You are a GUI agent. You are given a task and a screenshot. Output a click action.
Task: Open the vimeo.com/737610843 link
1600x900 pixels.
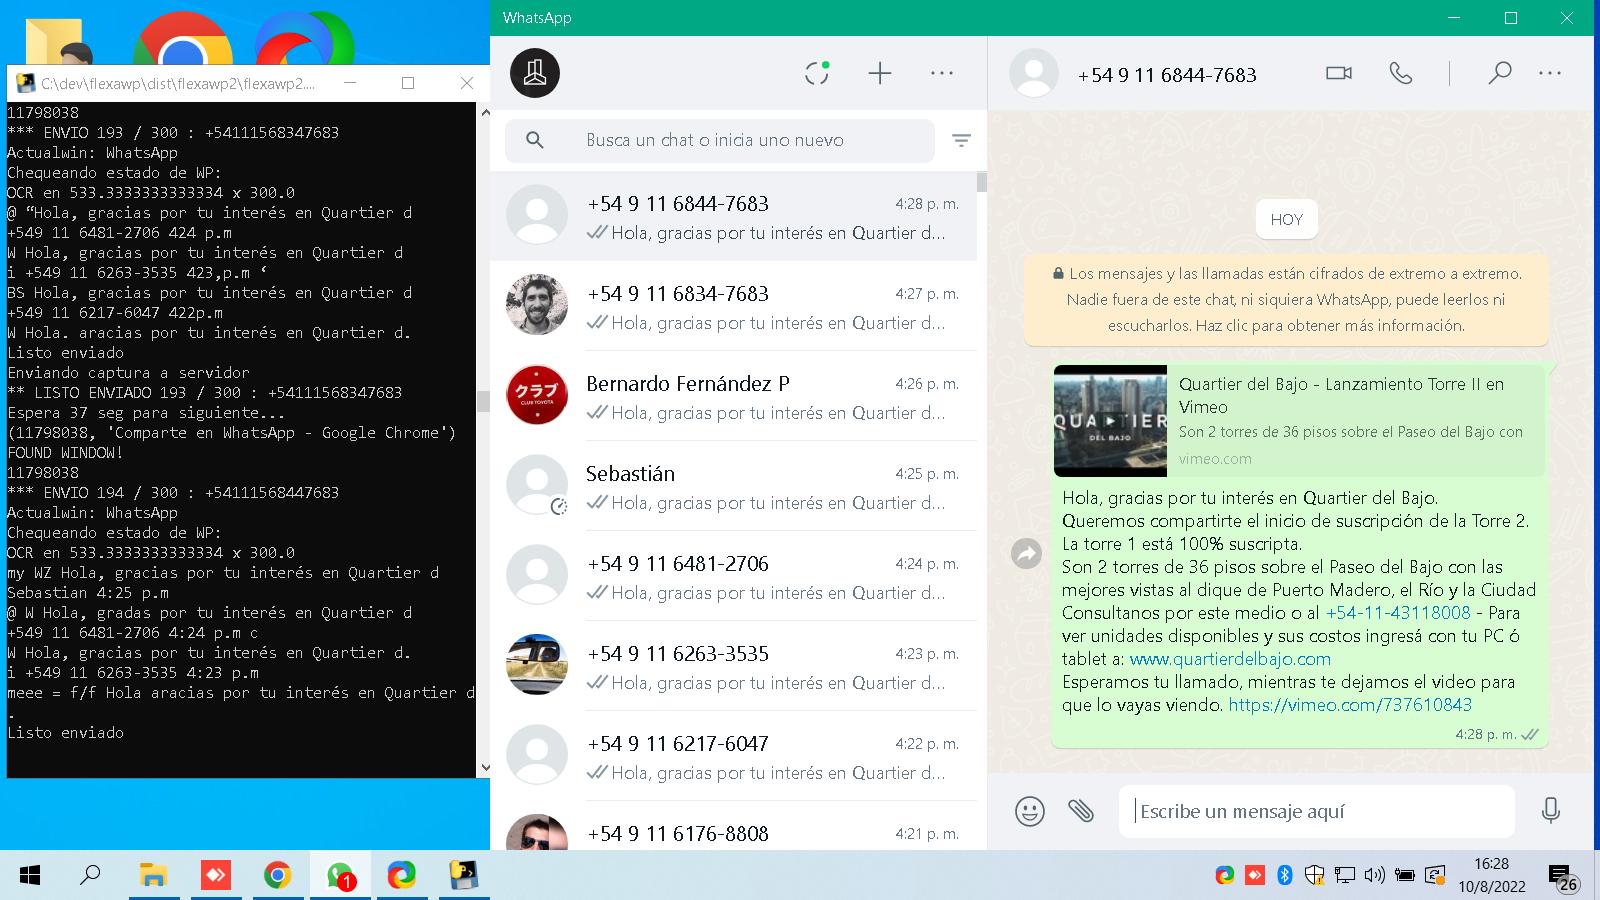coord(1350,705)
